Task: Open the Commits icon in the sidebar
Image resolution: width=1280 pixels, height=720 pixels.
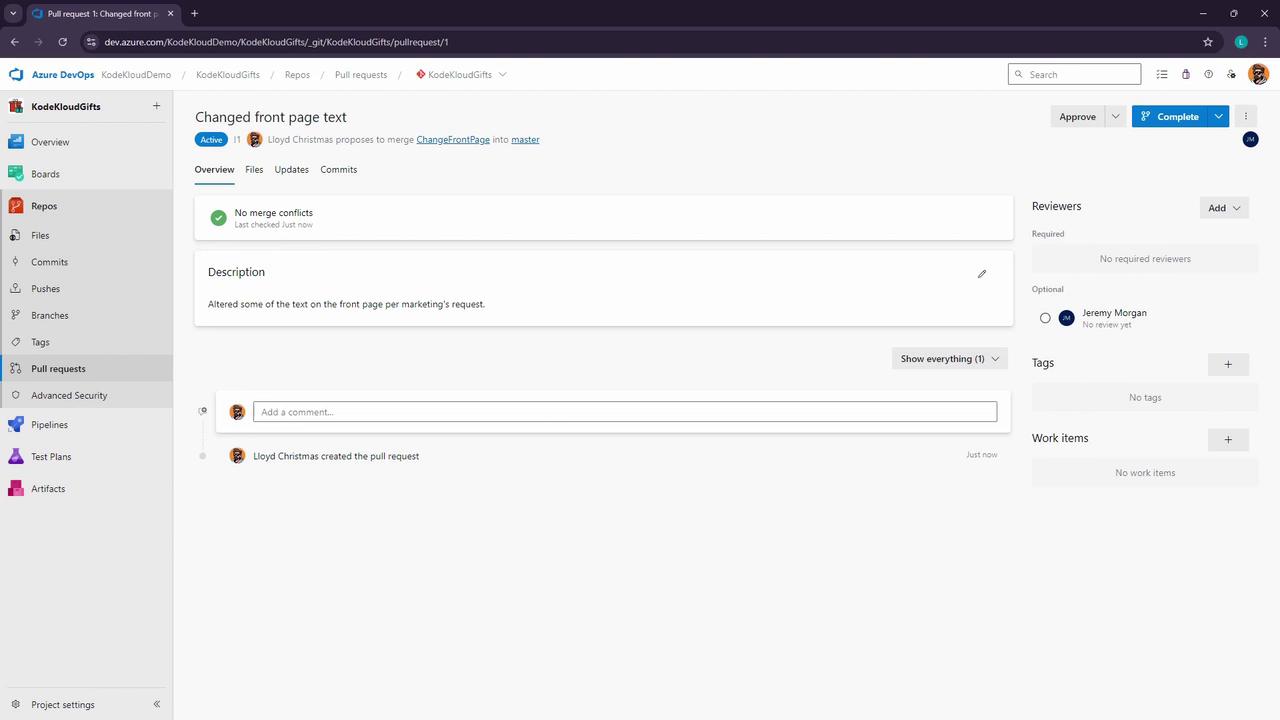Action: tap(15, 262)
